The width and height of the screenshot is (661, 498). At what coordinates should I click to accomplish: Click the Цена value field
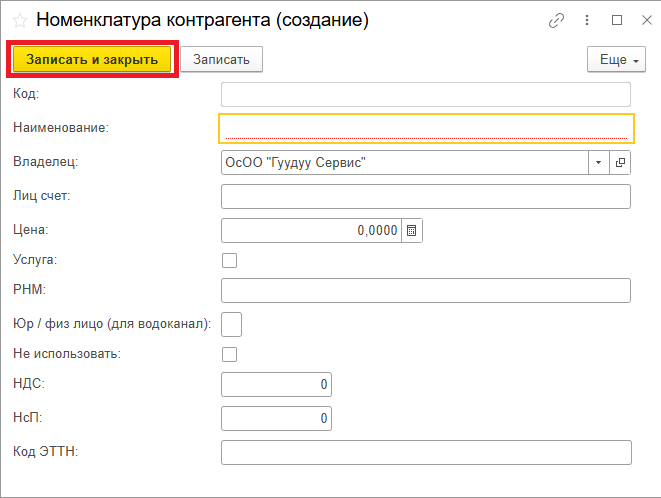tap(312, 230)
